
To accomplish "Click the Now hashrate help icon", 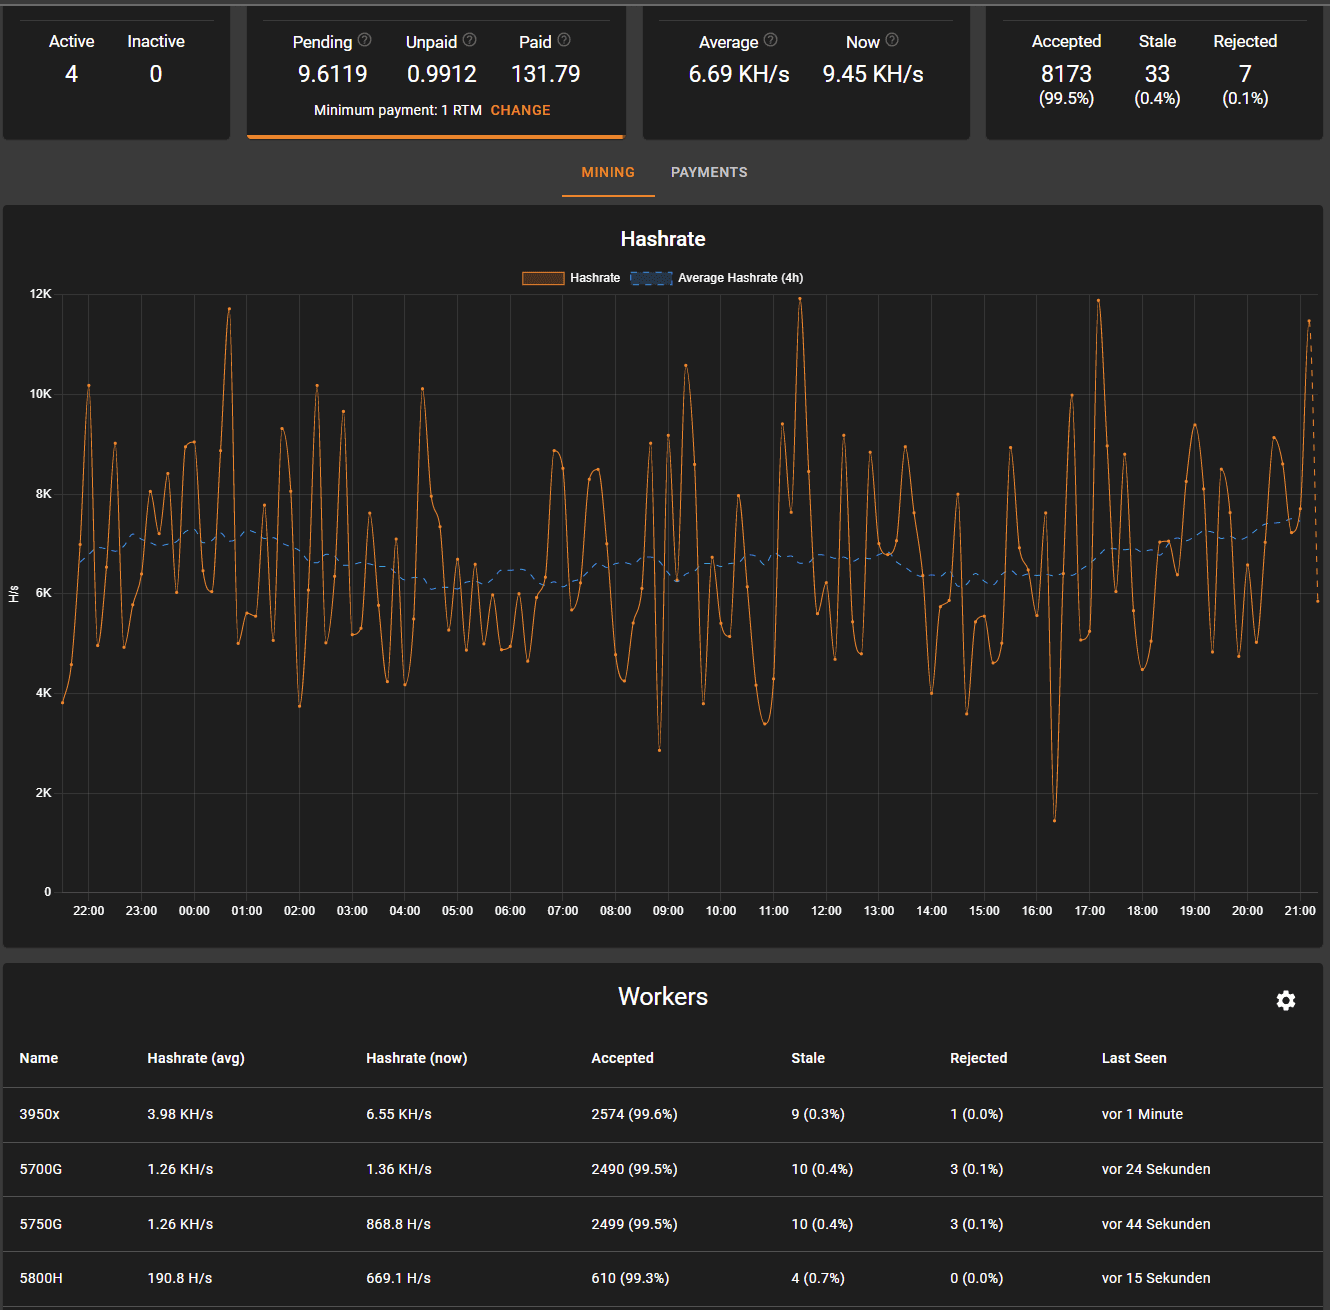I will (892, 40).
